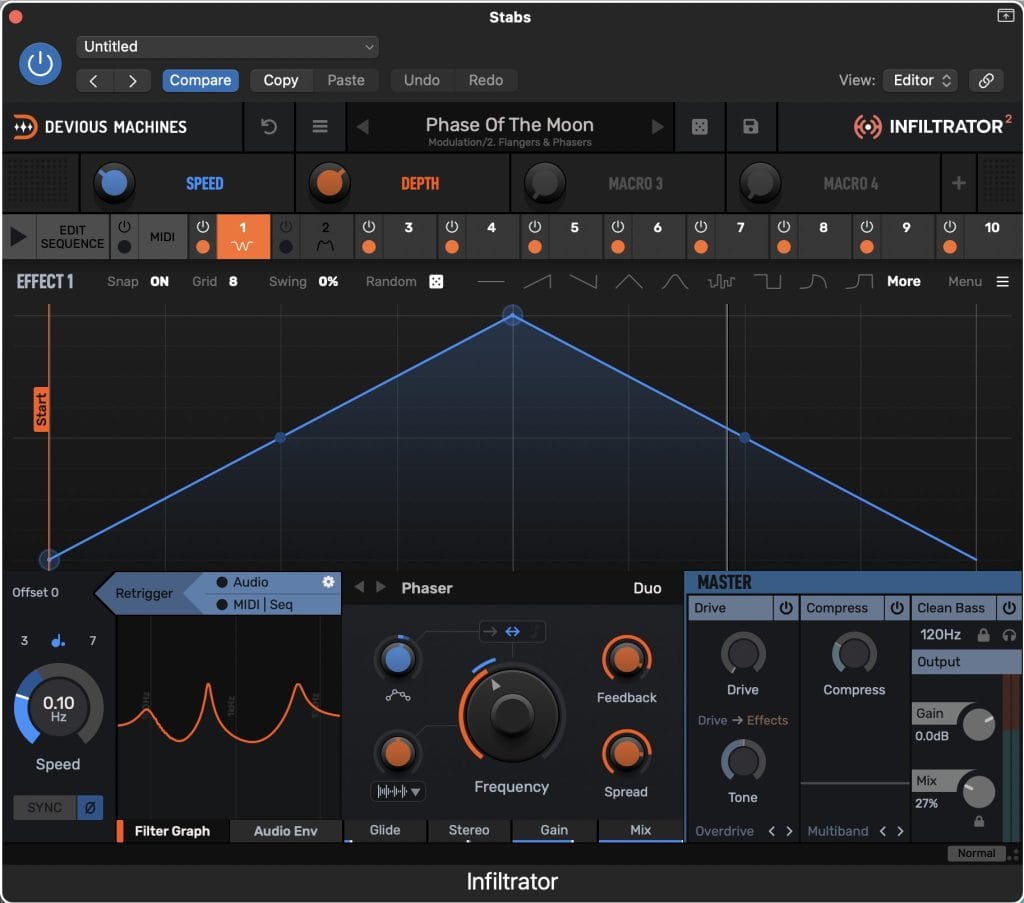Open Retrigger settings gear icon

(x=328, y=581)
